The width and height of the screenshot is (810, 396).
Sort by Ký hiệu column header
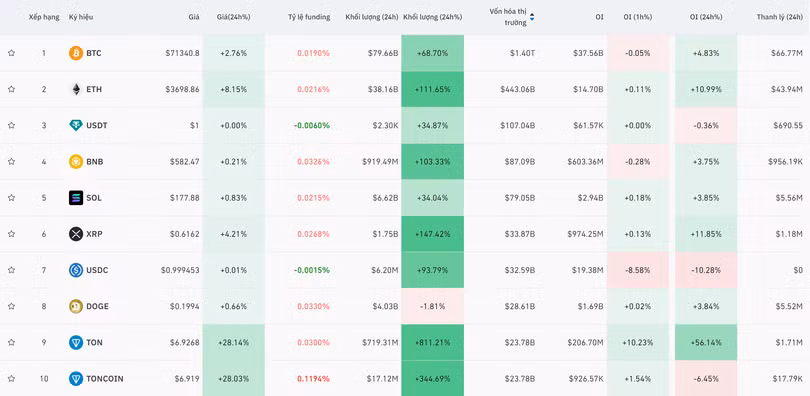pos(81,17)
